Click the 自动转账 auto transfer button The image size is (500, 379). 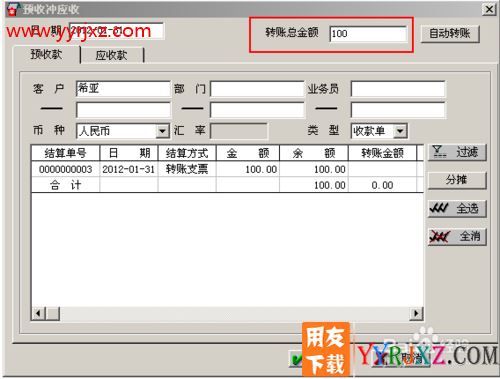[x=450, y=34]
